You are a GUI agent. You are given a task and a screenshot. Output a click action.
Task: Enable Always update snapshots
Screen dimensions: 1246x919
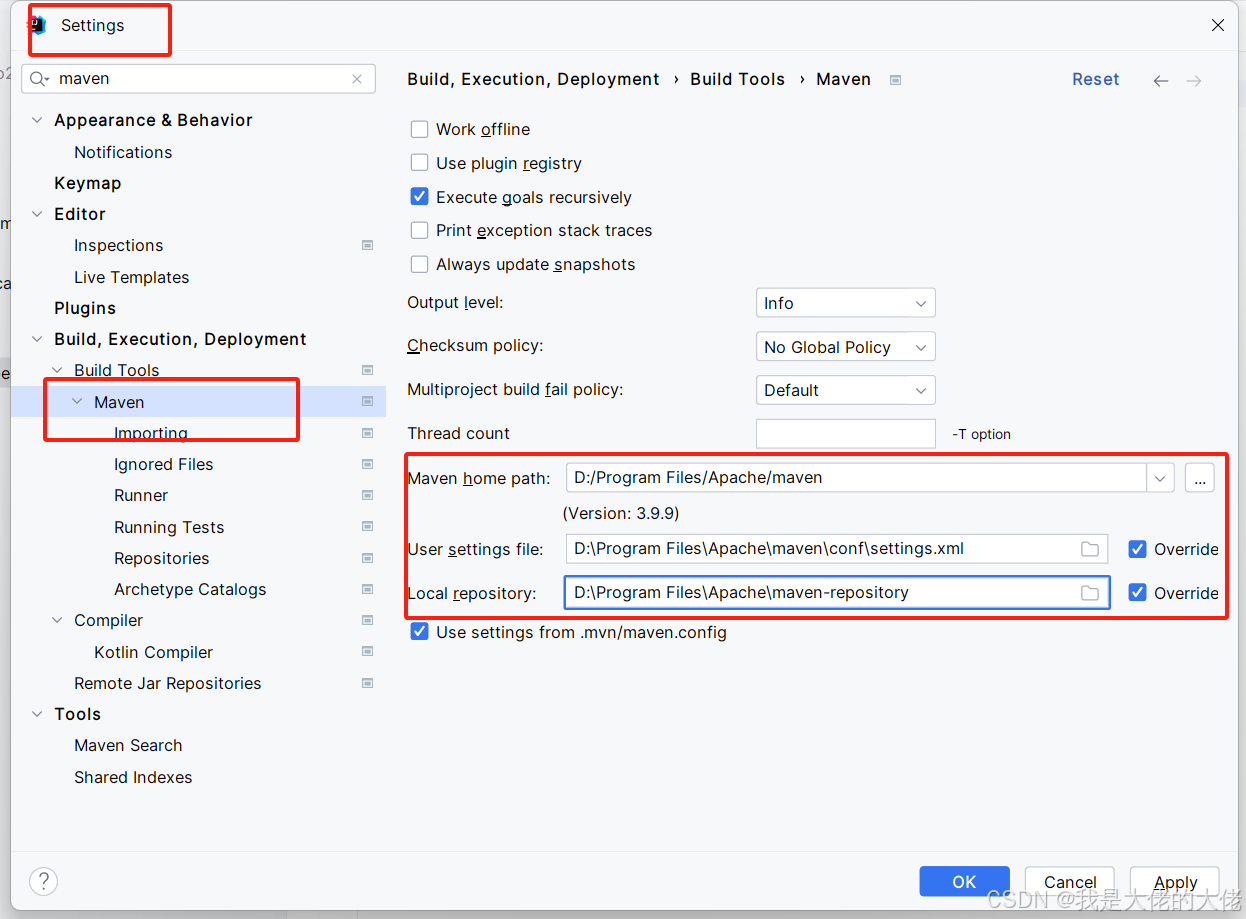click(x=420, y=264)
